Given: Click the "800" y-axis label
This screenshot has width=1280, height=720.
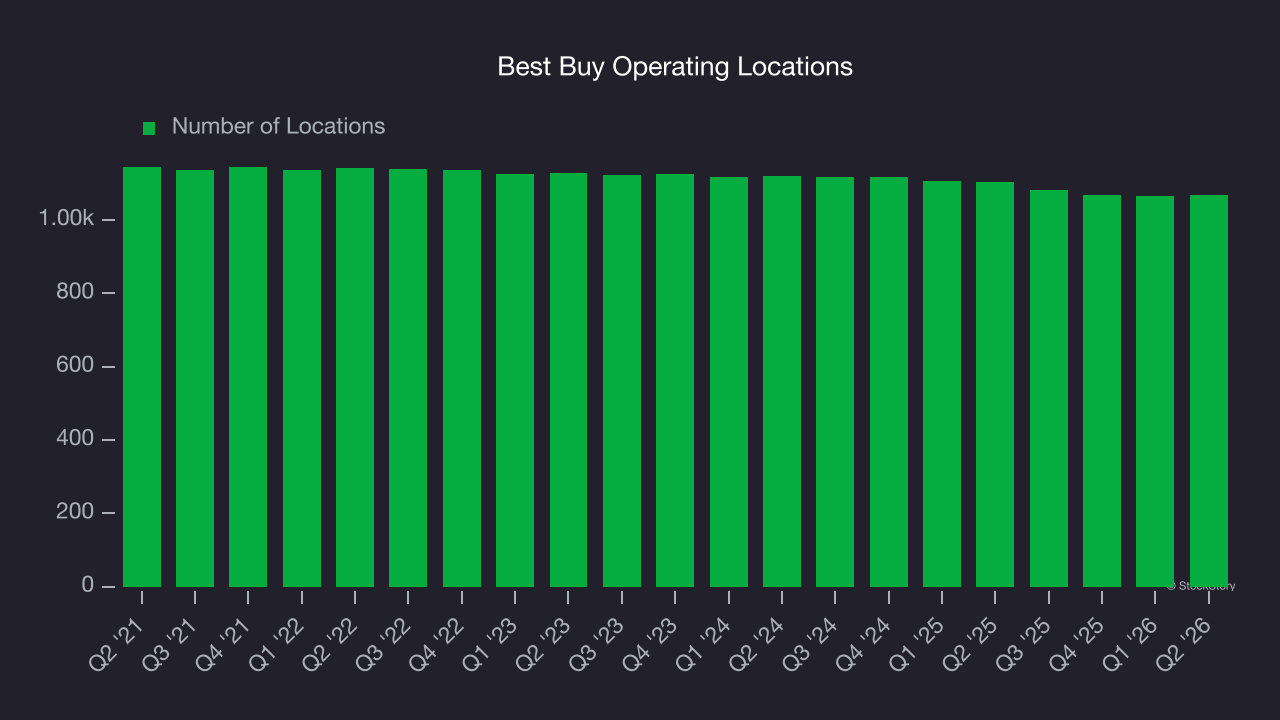Looking at the screenshot, I should pyautogui.click(x=77, y=292).
